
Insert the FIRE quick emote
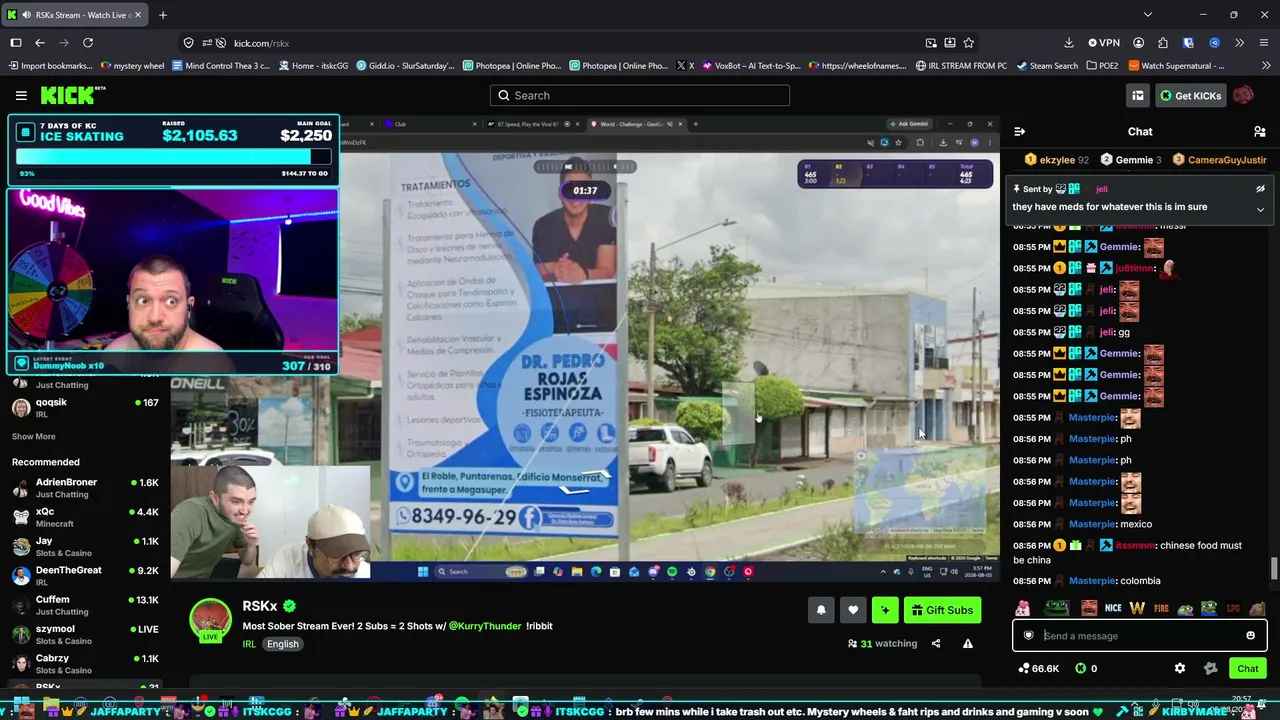pos(1161,608)
